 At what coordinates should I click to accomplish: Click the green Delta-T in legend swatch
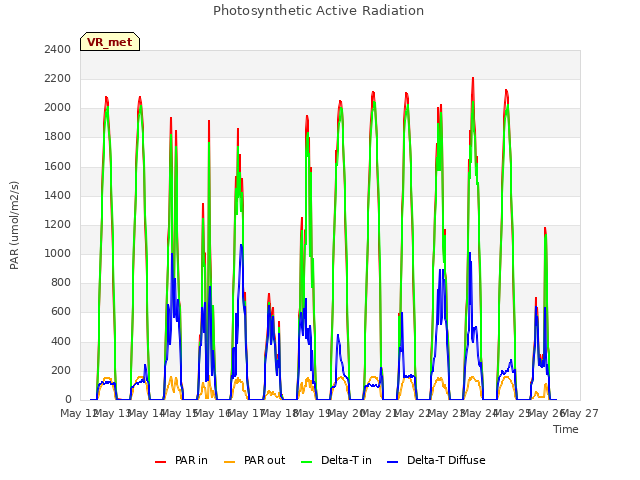(x=307, y=462)
